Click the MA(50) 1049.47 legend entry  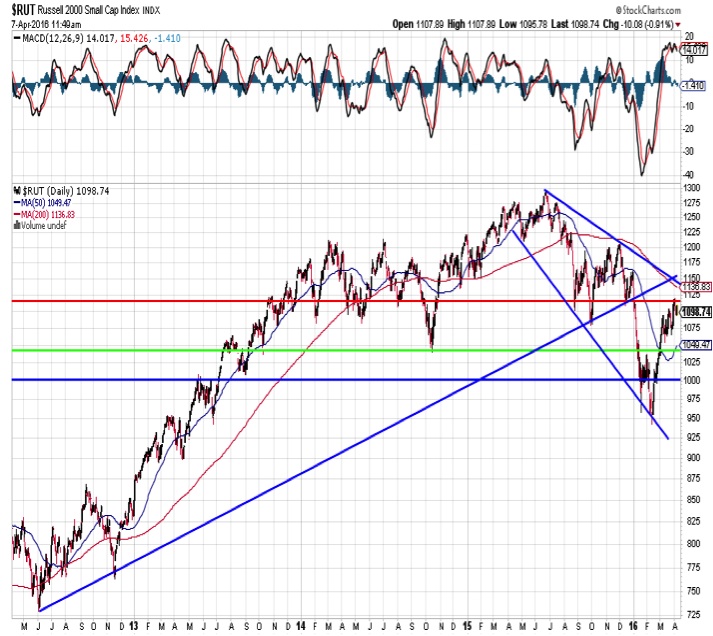46,203
